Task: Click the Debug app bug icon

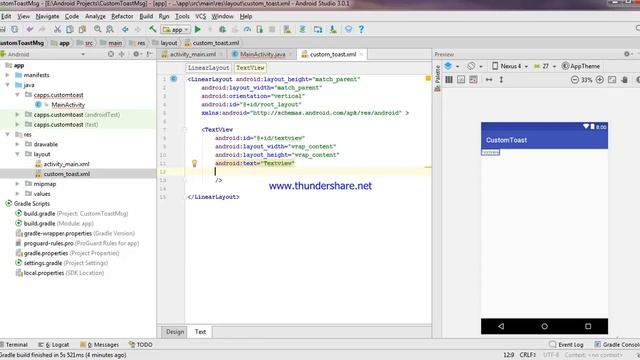Action: (x=222, y=29)
